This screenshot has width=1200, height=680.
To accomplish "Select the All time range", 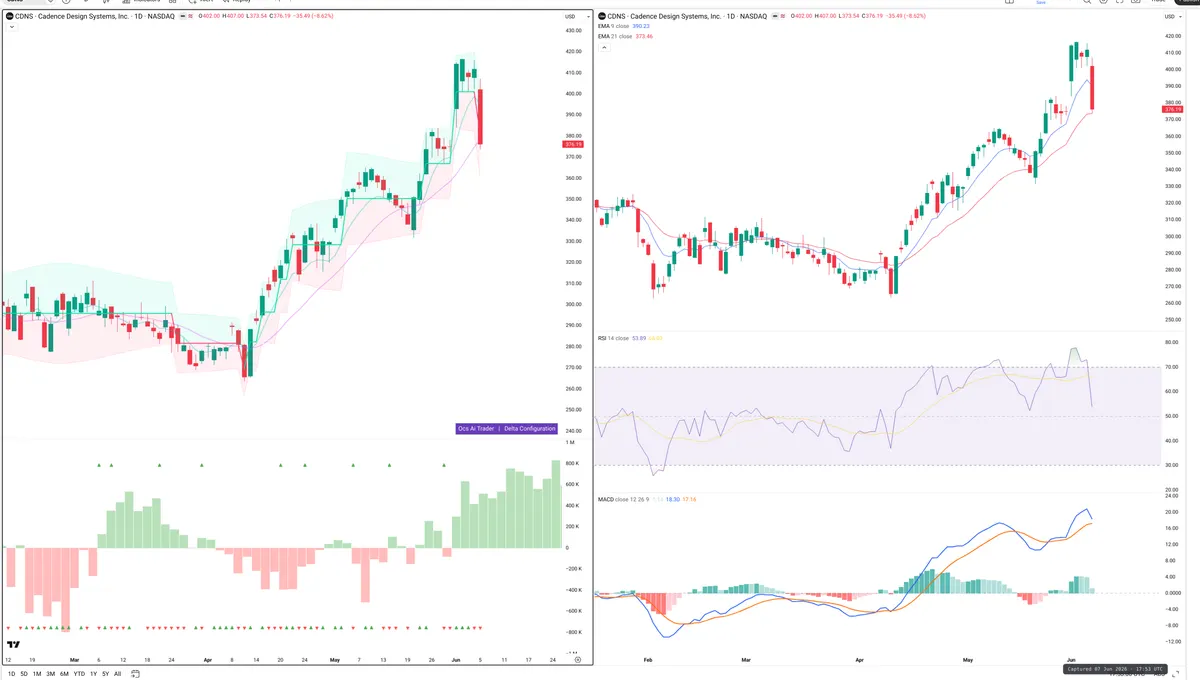I will (117, 674).
